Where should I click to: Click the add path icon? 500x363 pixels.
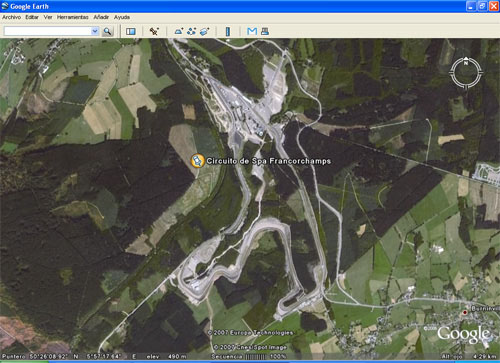coord(191,31)
